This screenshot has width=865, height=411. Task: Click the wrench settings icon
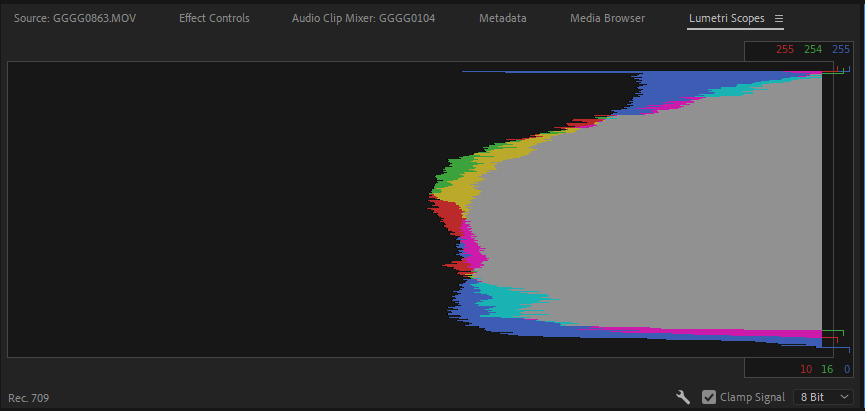coord(684,397)
